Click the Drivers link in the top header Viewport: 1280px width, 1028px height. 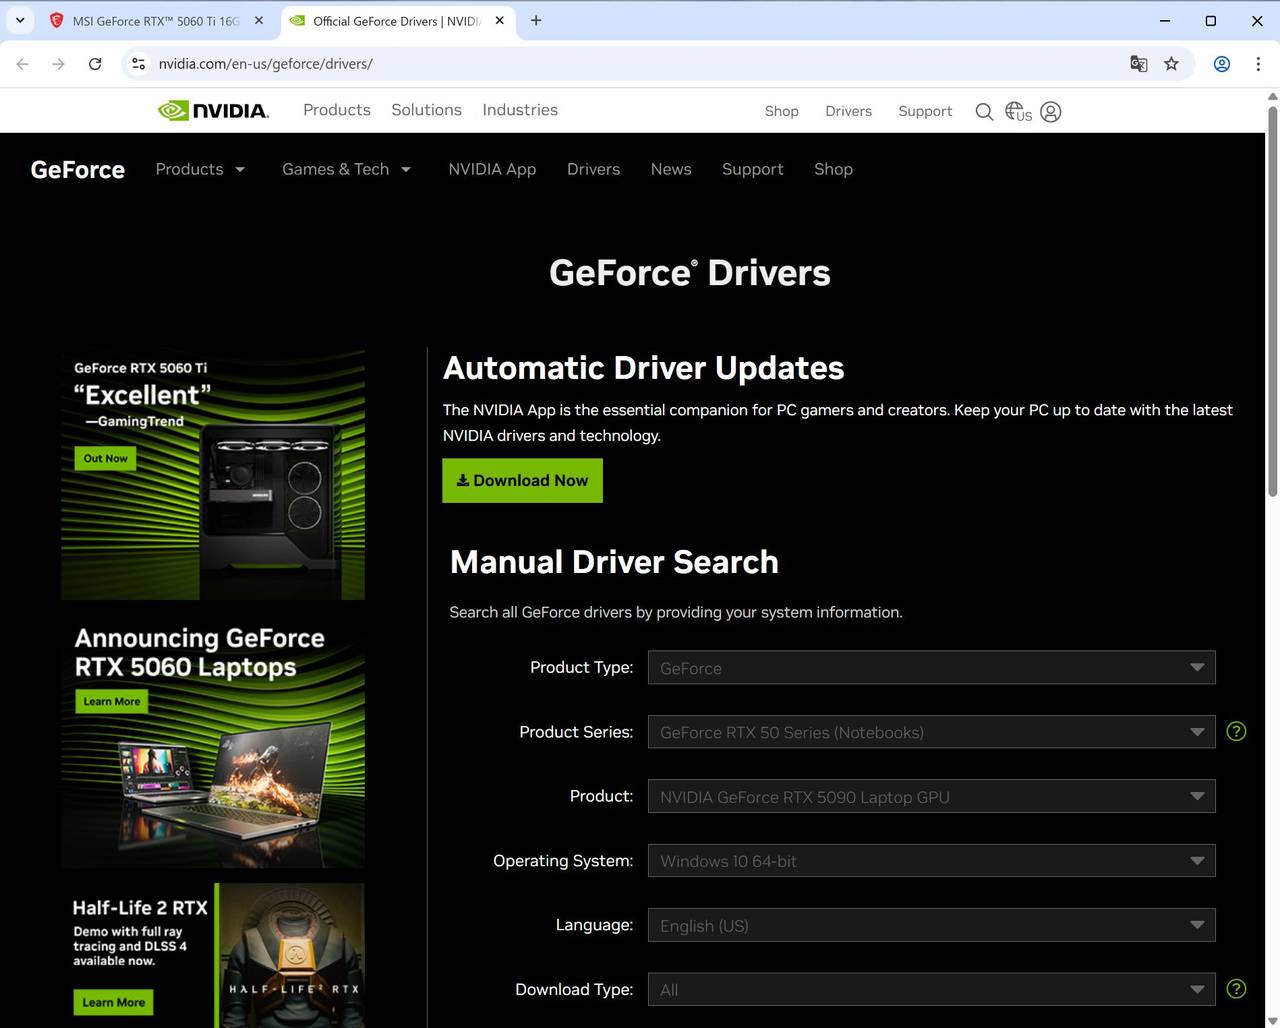click(x=849, y=111)
